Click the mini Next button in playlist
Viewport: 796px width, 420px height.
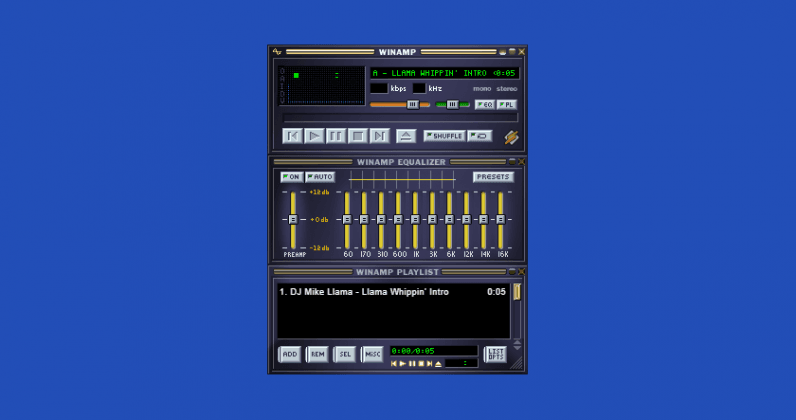[x=429, y=364]
